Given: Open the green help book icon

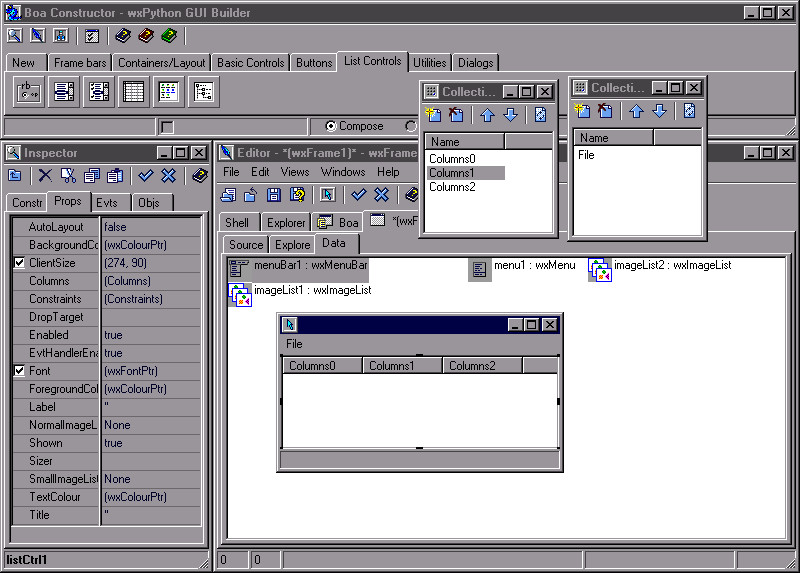Looking at the screenshot, I should pos(169,35).
